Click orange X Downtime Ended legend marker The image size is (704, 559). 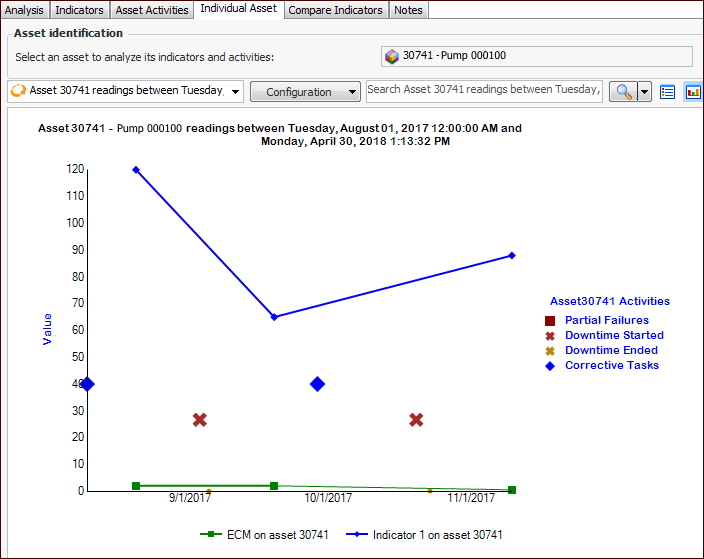(x=550, y=351)
